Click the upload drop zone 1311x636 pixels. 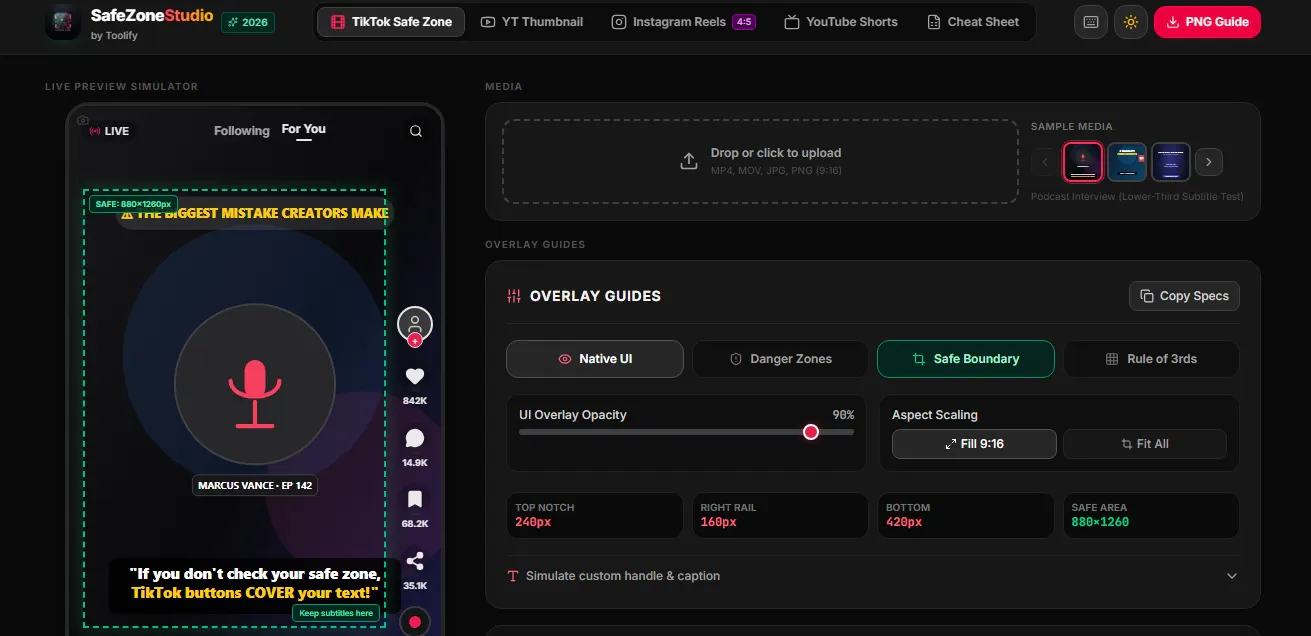(760, 161)
